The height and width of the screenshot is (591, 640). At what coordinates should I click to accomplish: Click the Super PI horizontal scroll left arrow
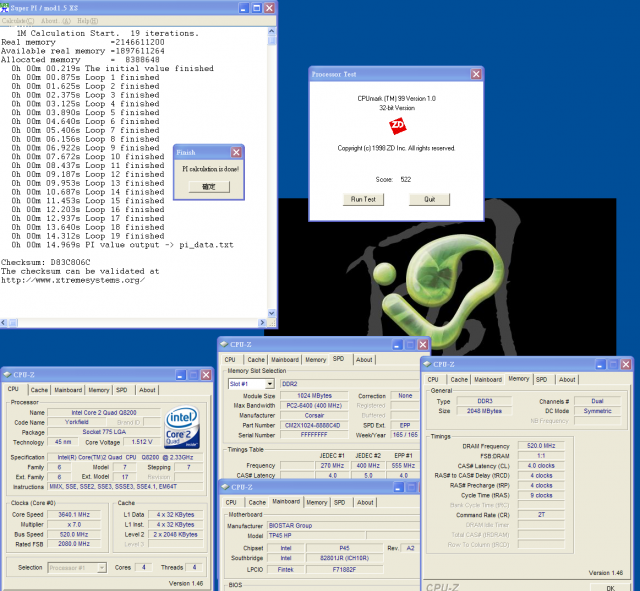[x=4, y=322]
